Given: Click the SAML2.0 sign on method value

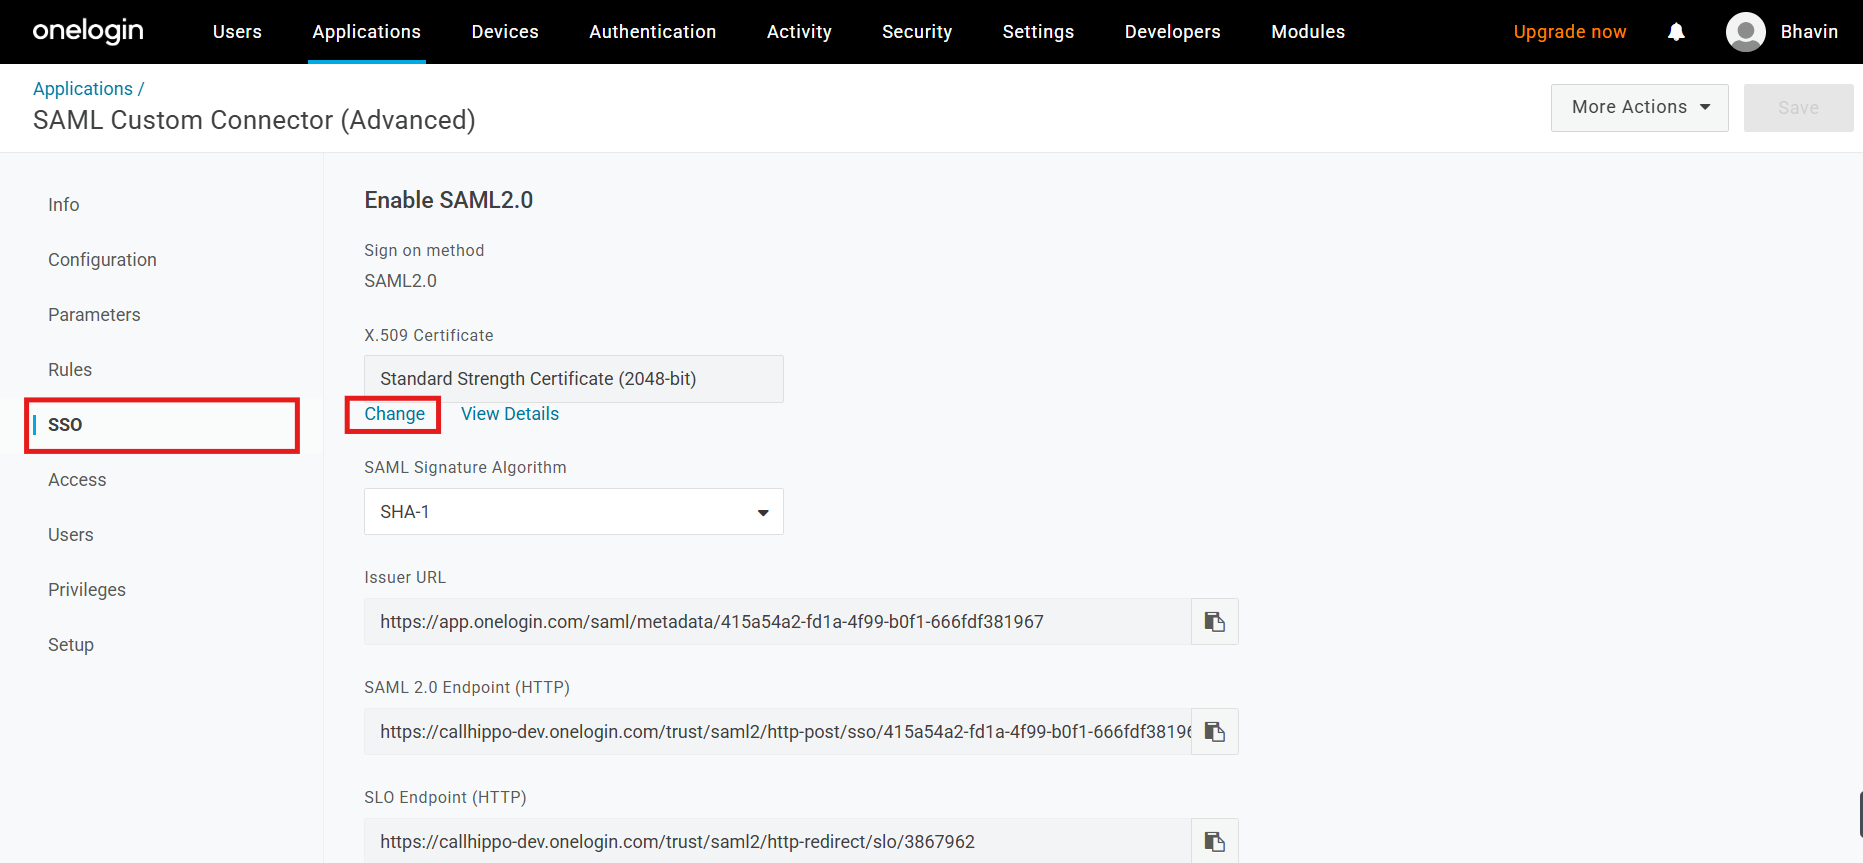Looking at the screenshot, I should (x=400, y=281).
